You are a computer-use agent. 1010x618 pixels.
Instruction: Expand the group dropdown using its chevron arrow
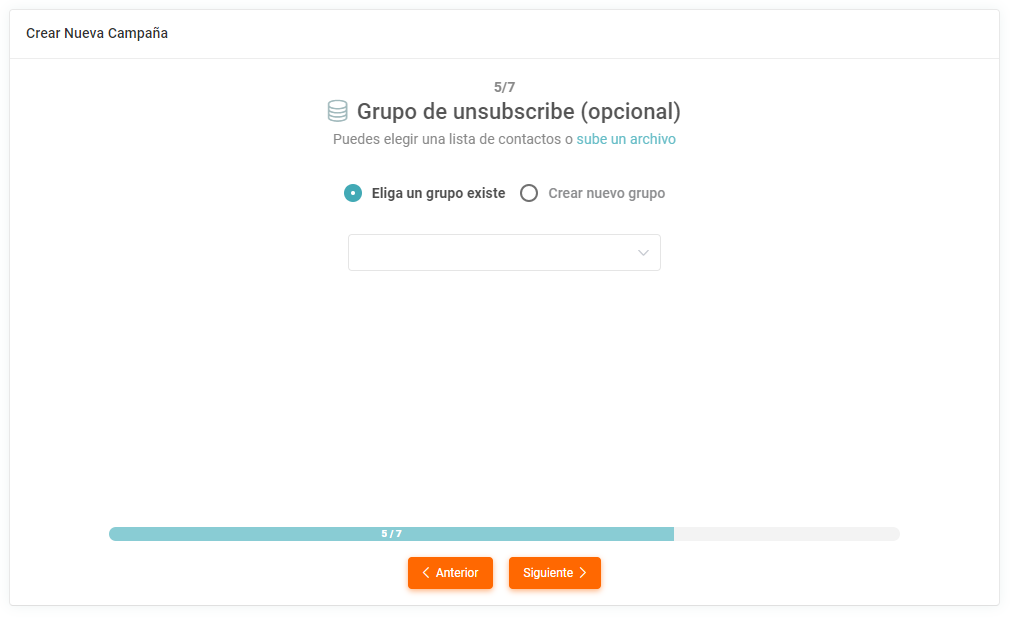(x=643, y=253)
